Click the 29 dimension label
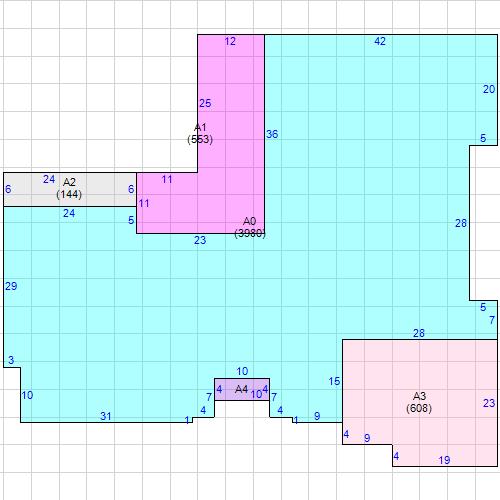This screenshot has width=500, height=500. (x=11, y=286)
